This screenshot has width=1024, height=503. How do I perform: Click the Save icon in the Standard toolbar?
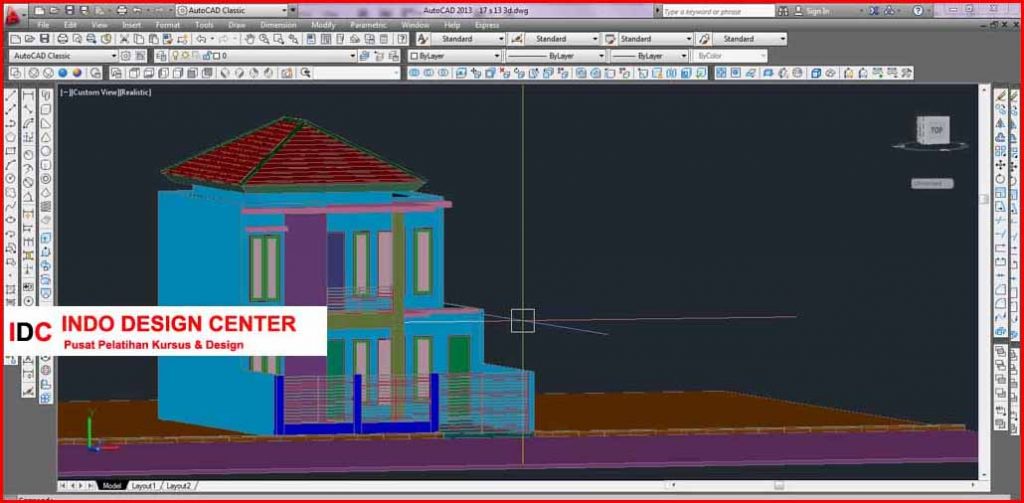pos(44,39)
